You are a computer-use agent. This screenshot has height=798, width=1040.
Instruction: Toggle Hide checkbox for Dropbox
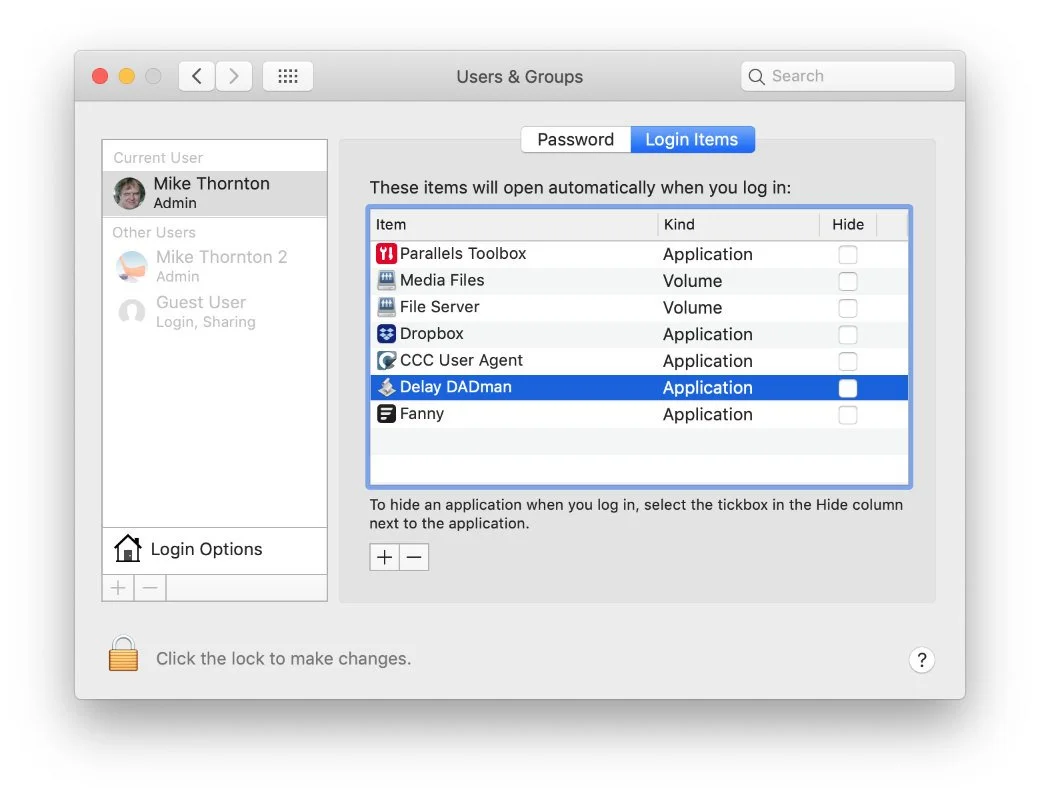click(x=848, y=335)
